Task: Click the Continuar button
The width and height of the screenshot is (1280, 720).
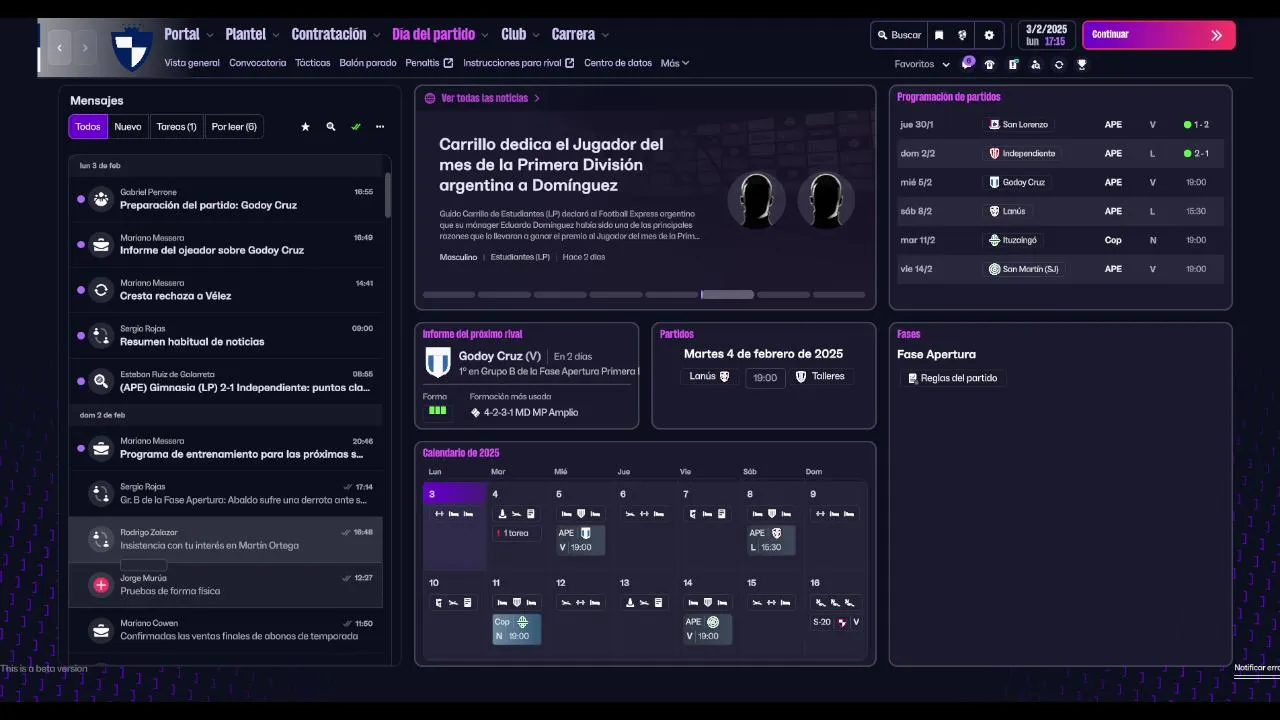Action: point(1159,35)
